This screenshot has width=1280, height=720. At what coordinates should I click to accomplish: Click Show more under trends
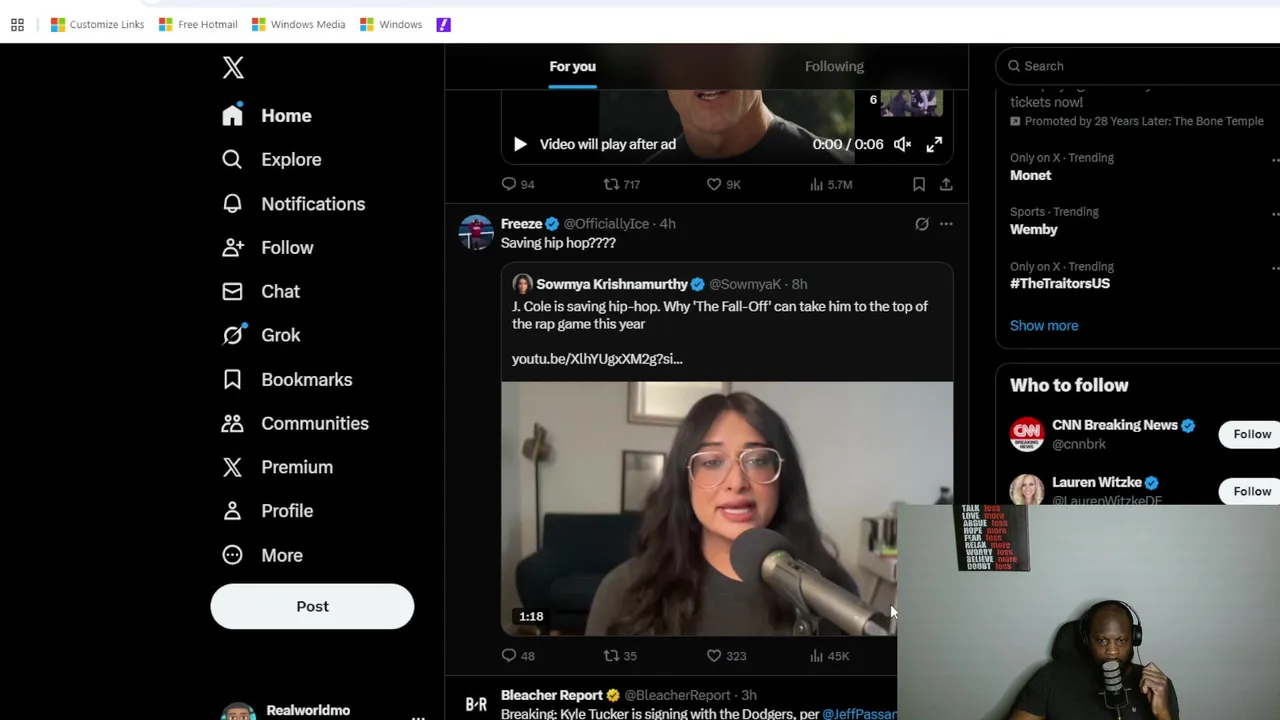point(1044,326)
